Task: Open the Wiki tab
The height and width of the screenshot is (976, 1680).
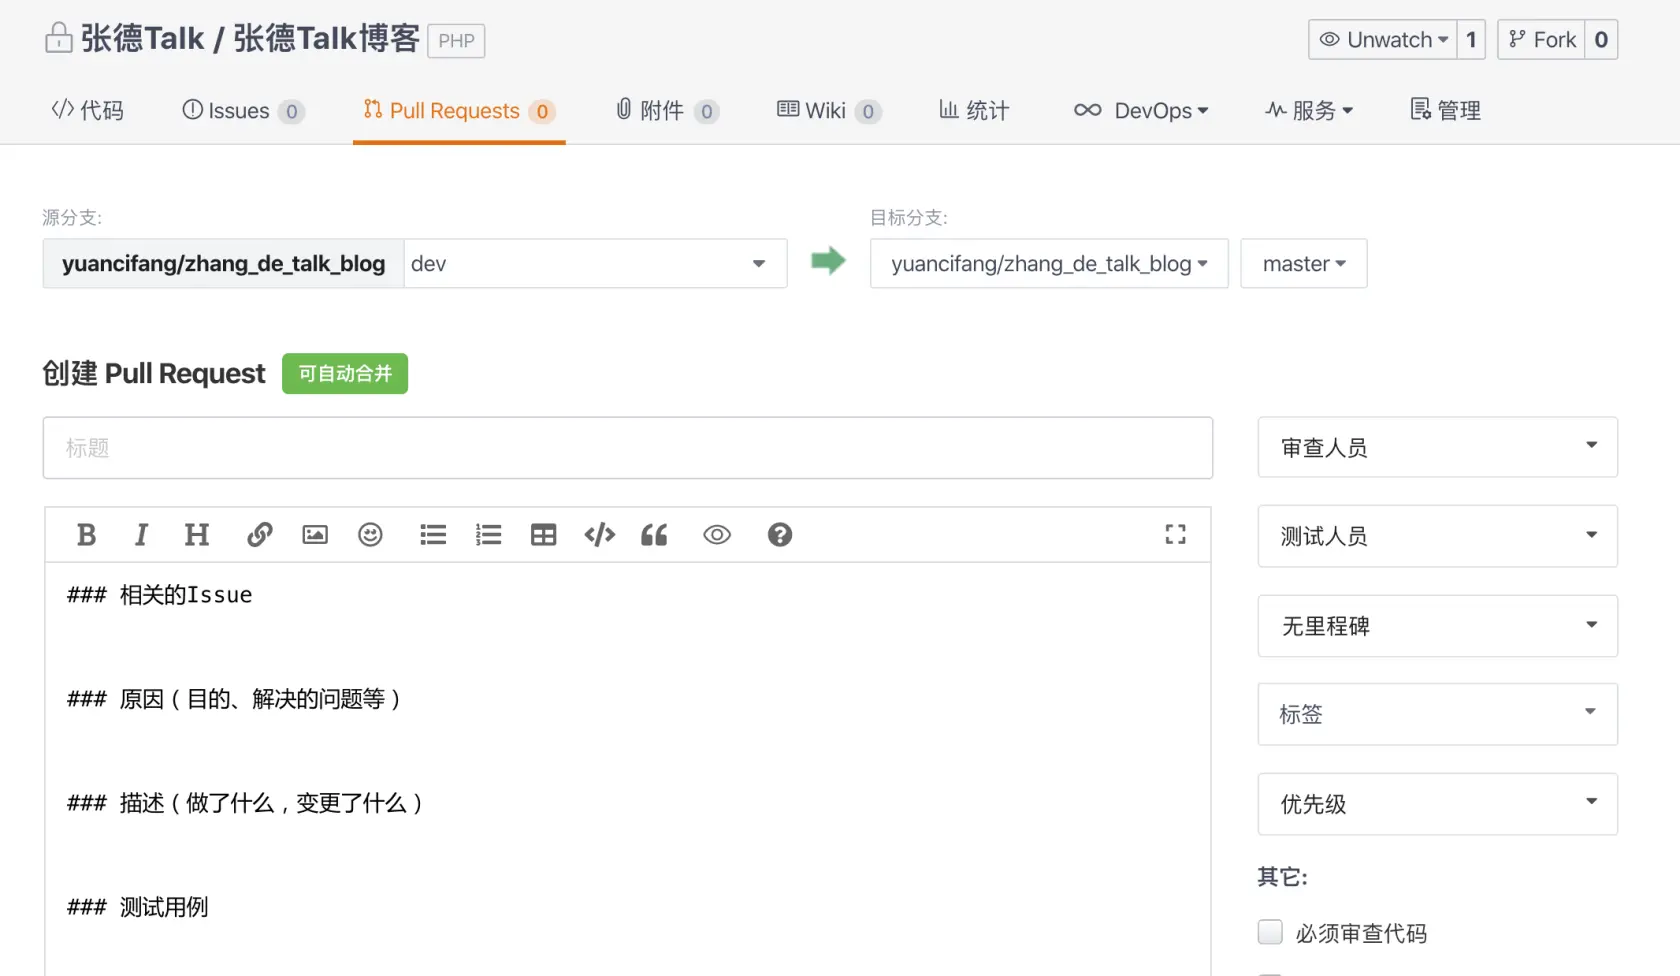Action: [828, 111]
